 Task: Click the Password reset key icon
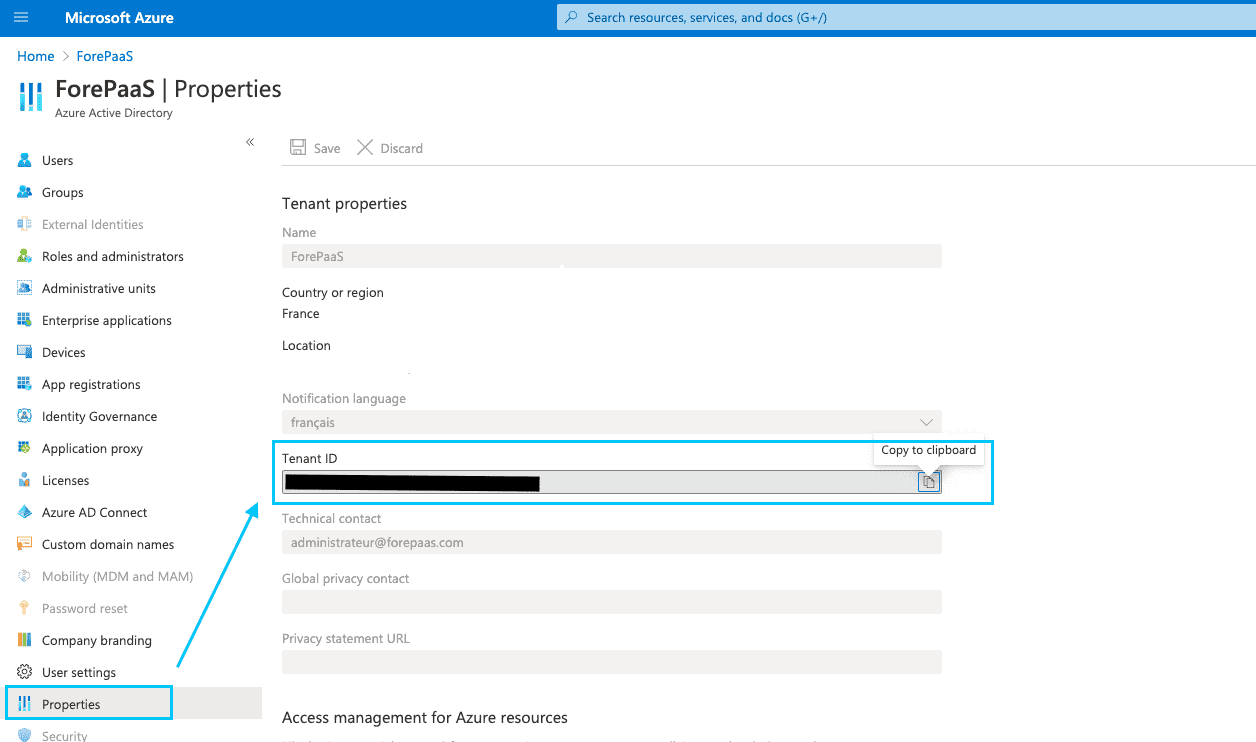[x=25, y=608]
